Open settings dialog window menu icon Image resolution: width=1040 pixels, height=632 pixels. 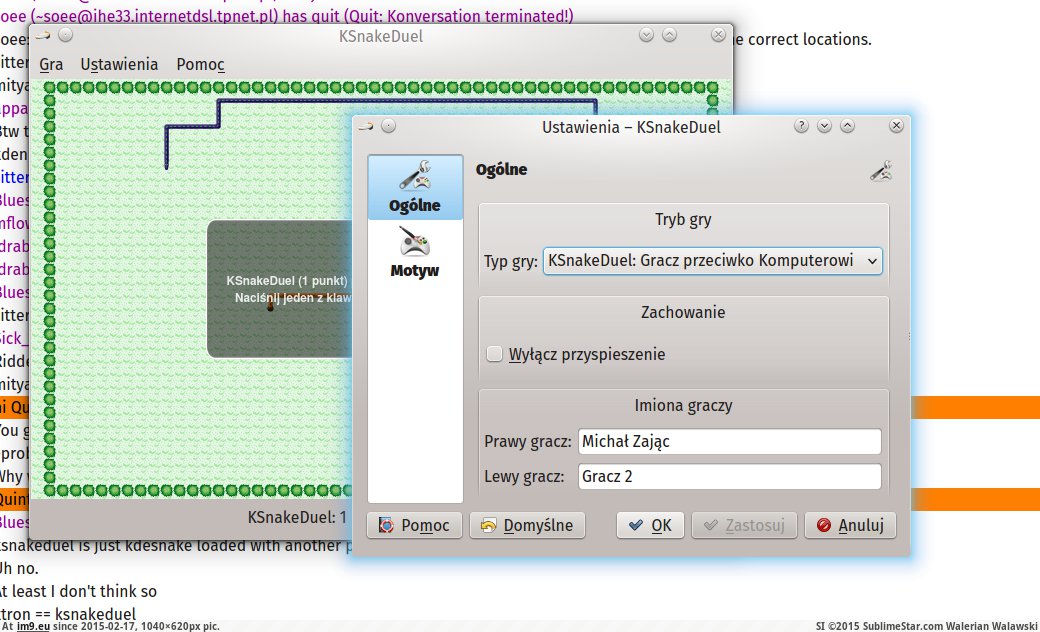tap(365, 126)
